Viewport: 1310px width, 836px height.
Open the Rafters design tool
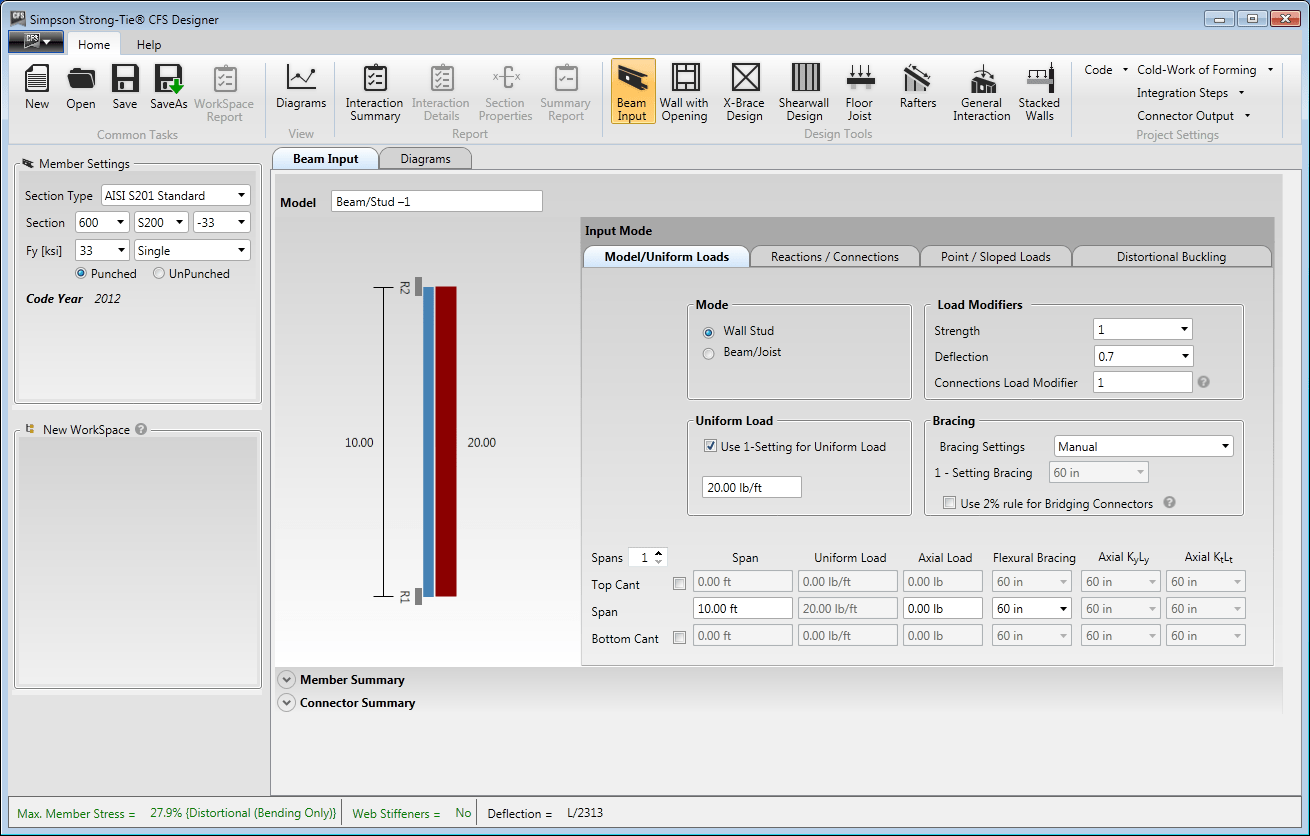point(918,88)
